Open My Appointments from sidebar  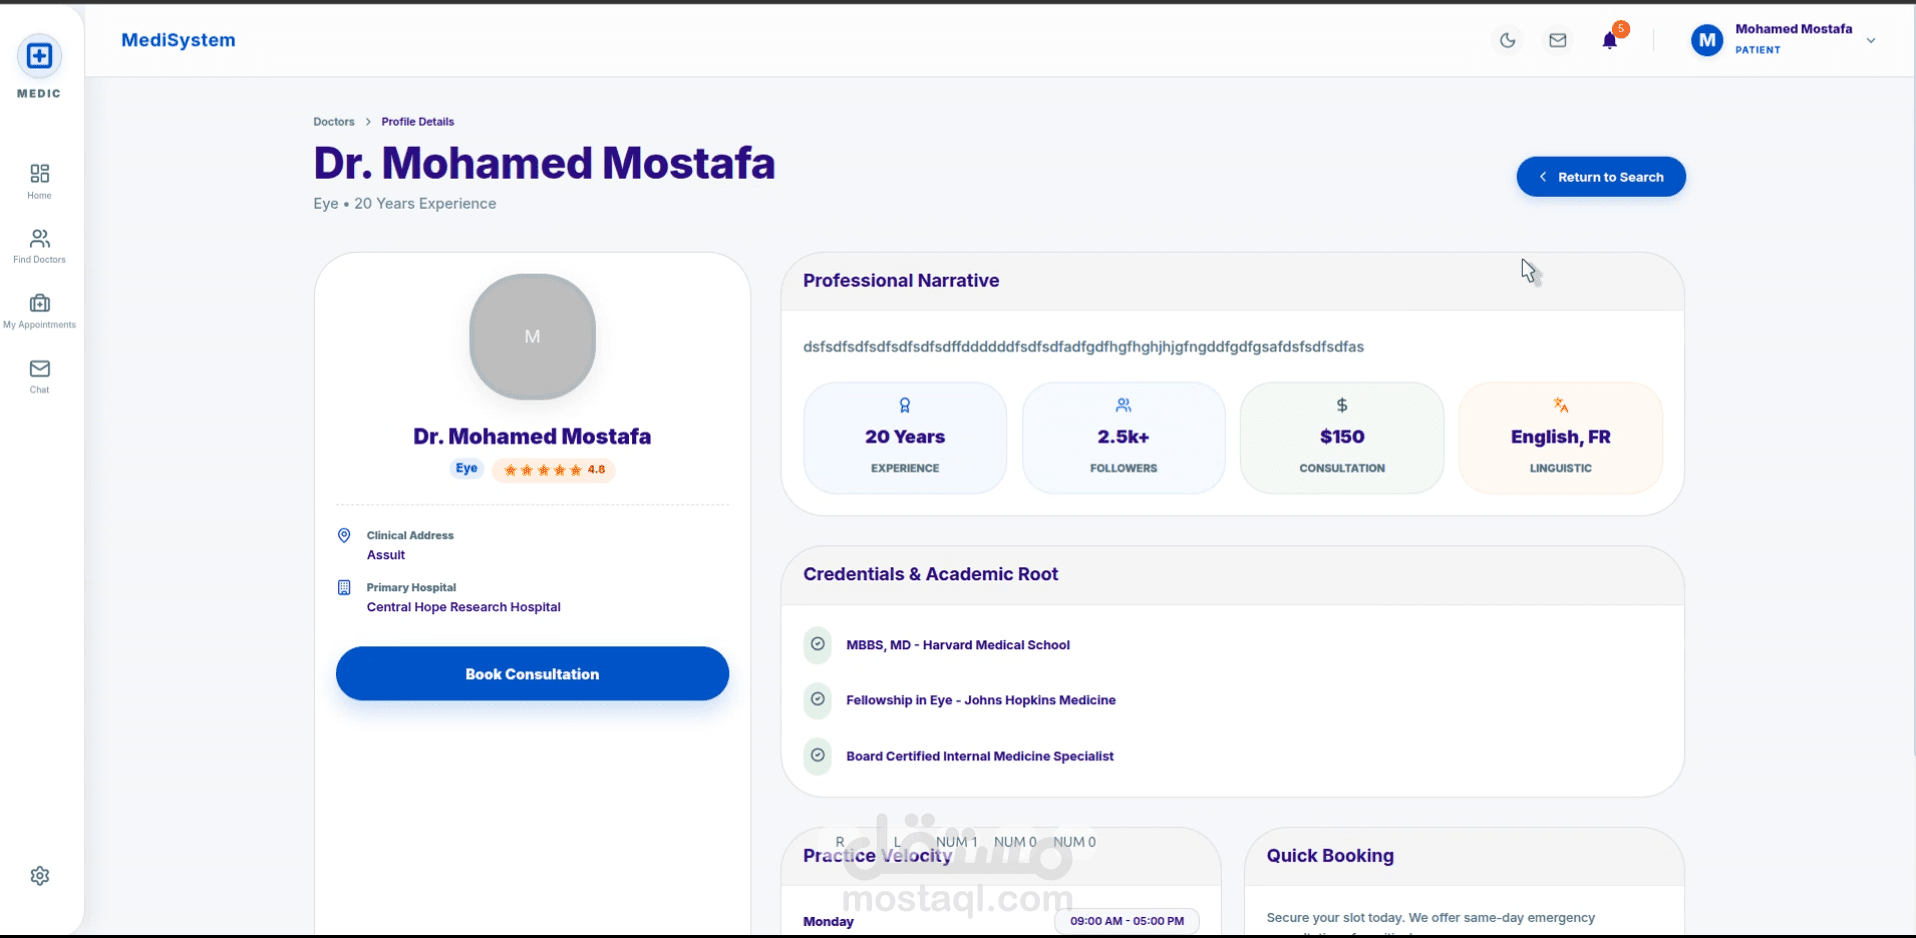point(40,310)
